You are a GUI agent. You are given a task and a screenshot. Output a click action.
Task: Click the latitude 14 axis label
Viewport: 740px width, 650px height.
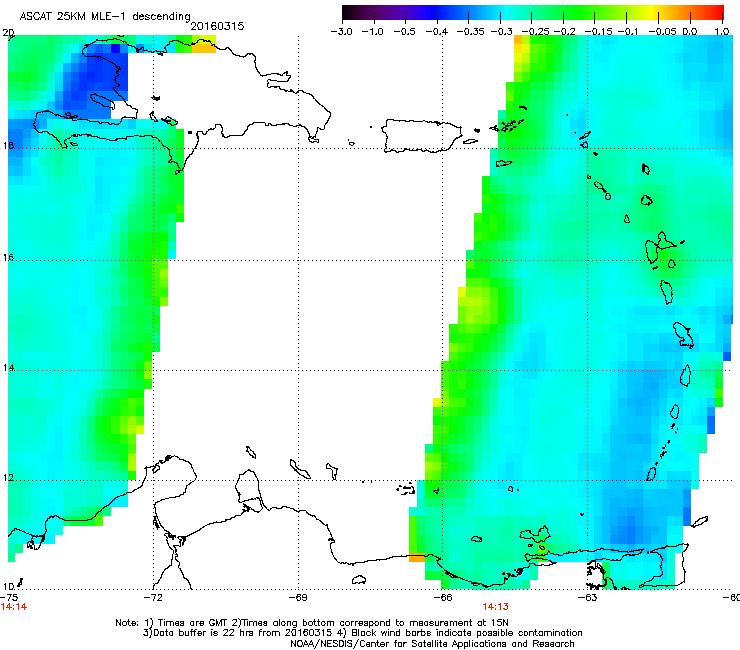pos(8,368)
